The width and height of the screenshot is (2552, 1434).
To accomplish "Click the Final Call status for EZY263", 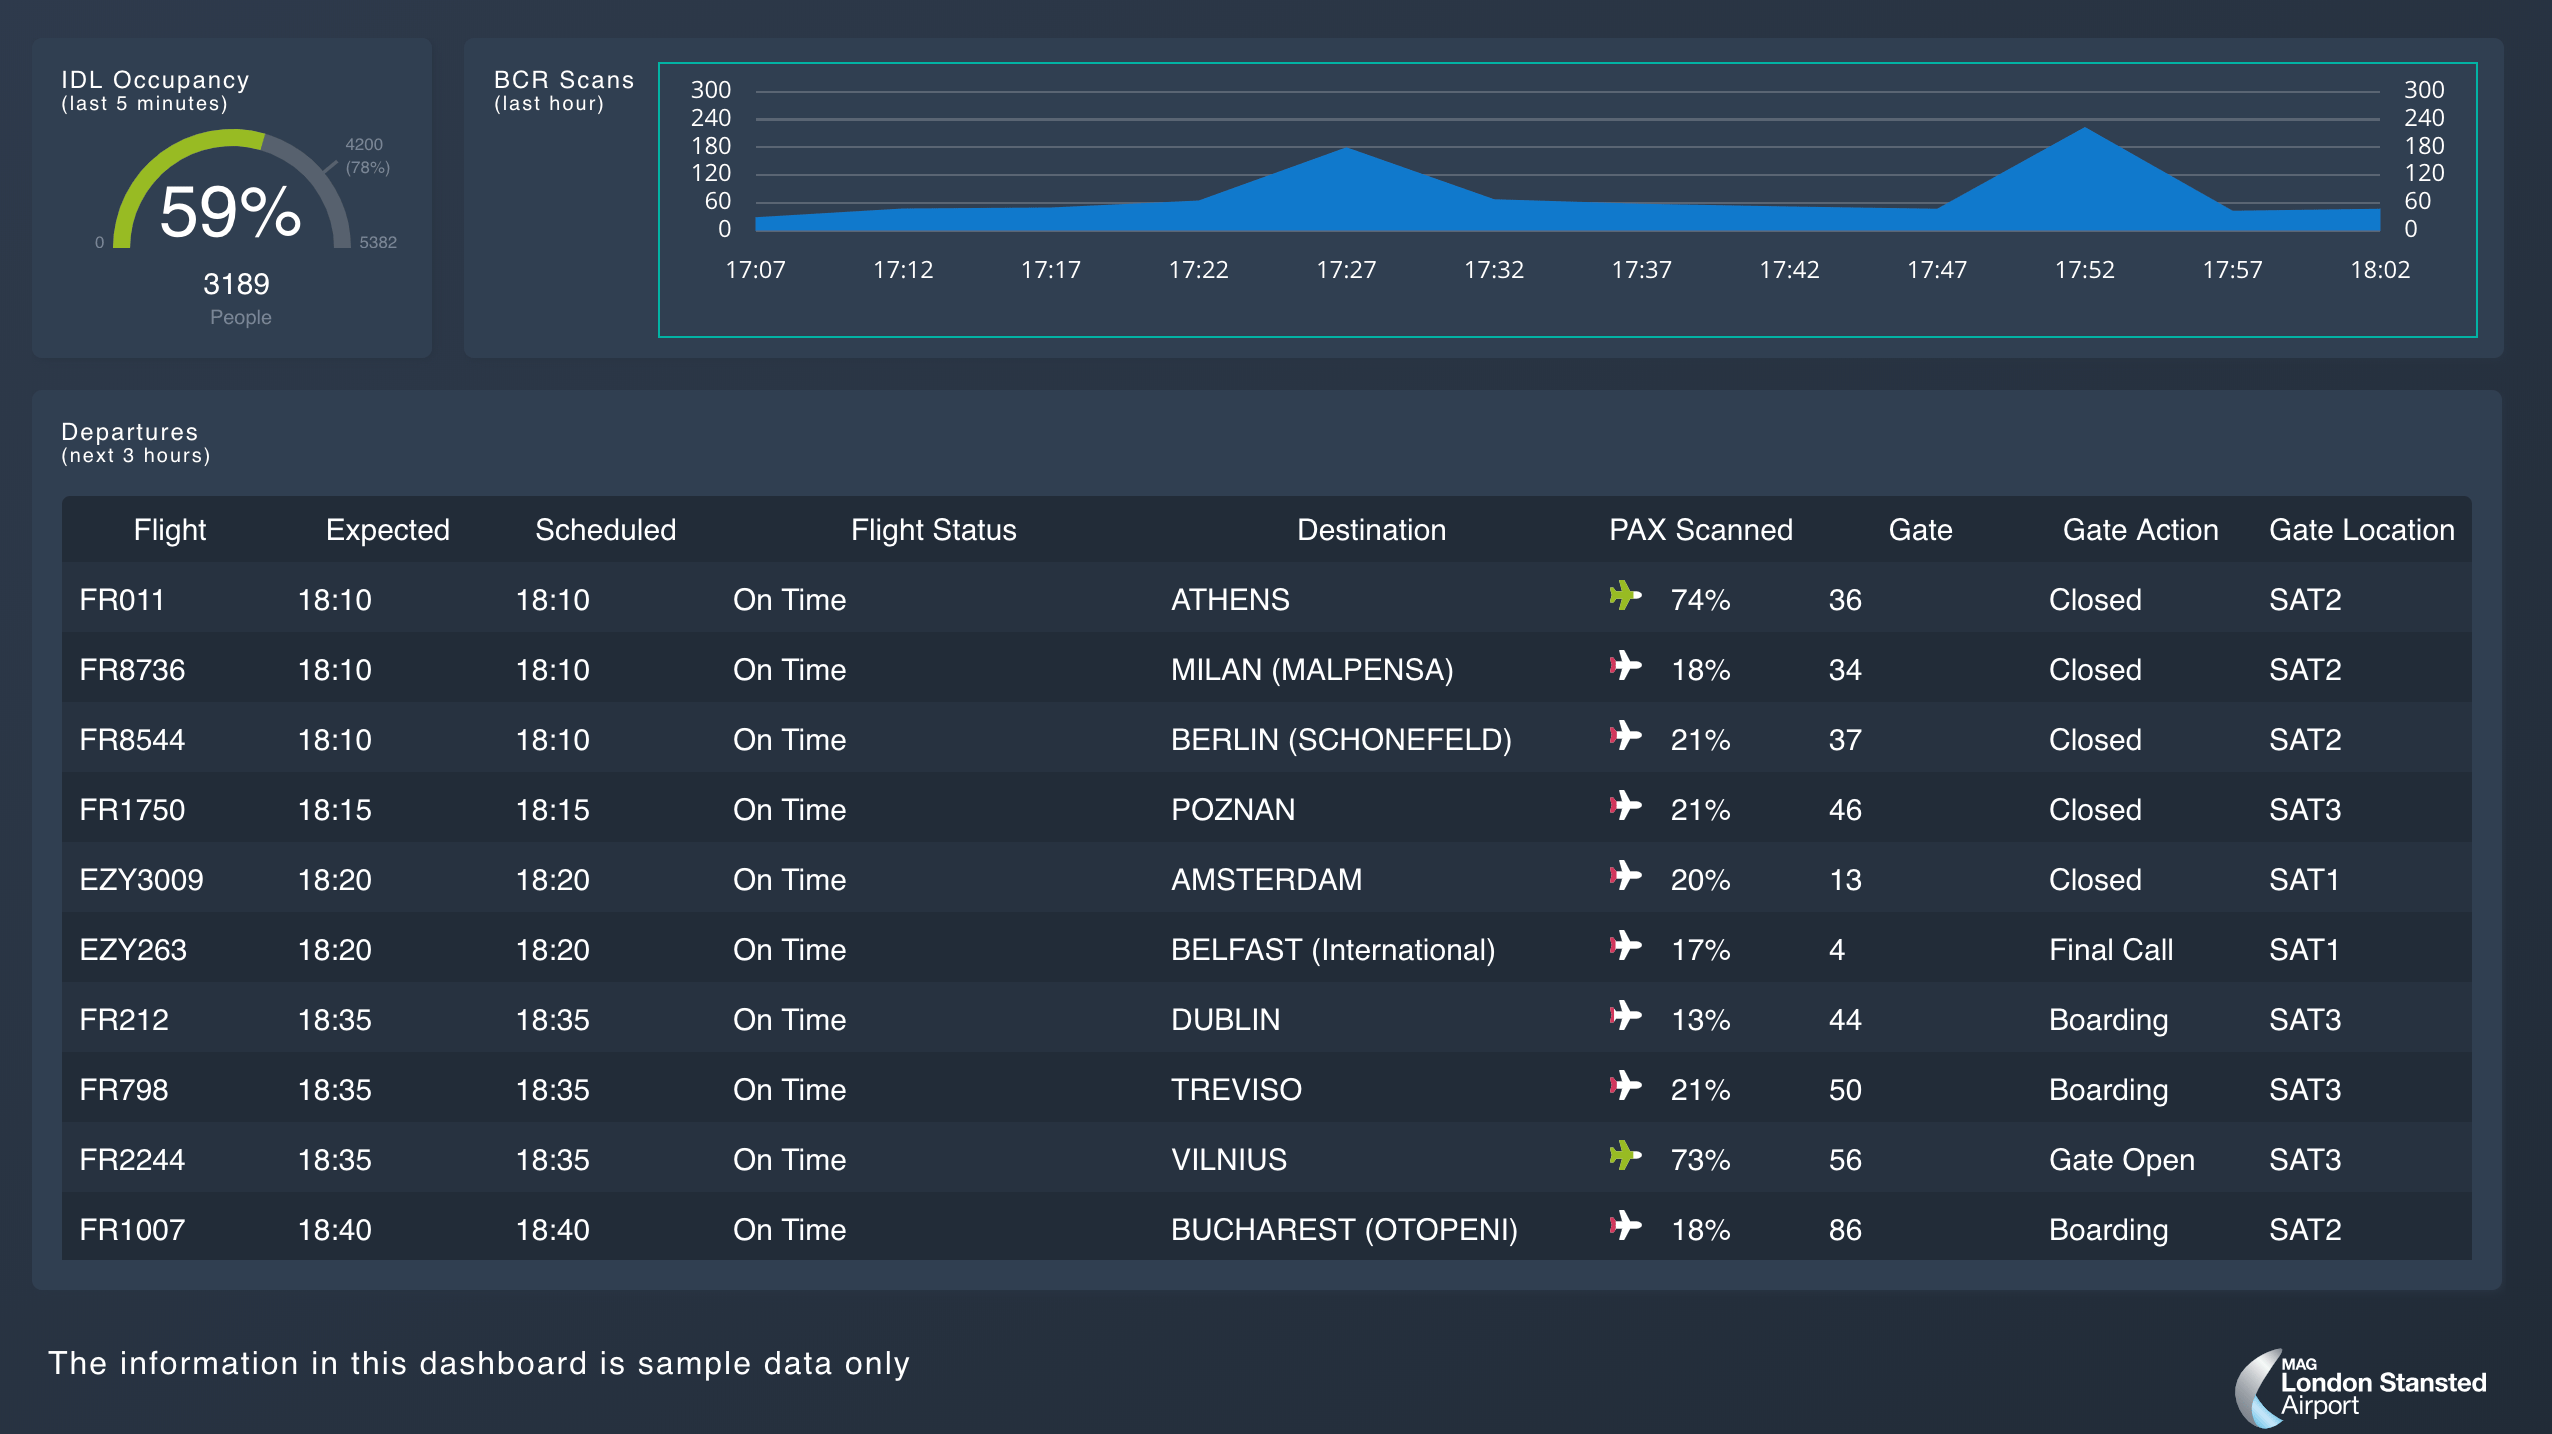I will coord(2111,950).
